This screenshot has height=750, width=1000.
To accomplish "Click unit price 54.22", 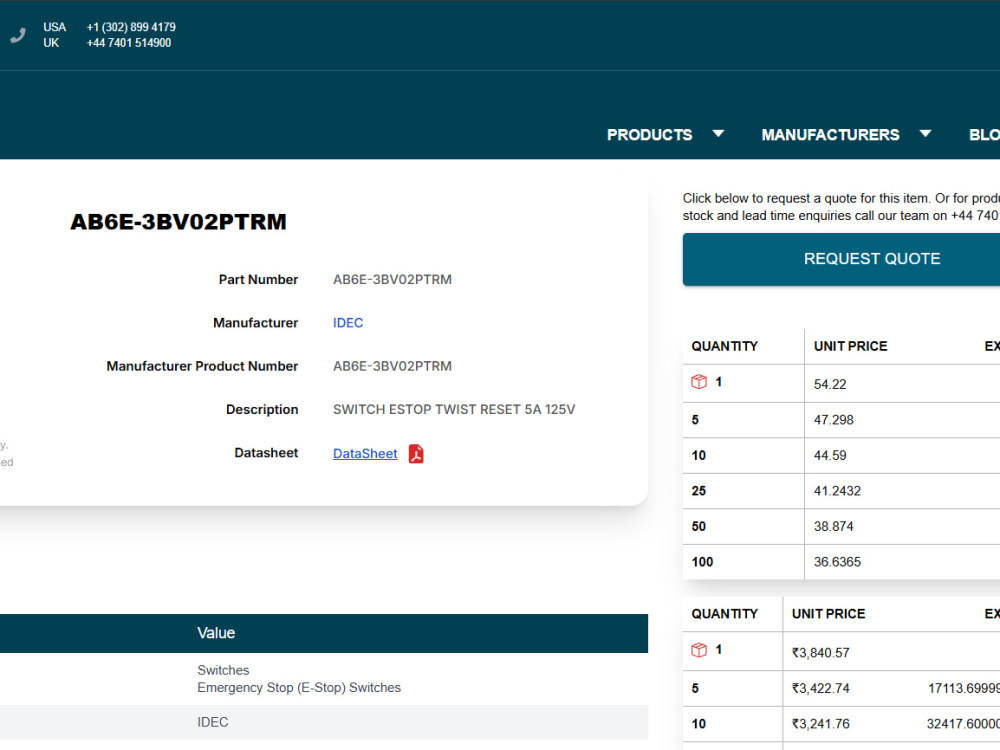I will click(x=830, y=384).
